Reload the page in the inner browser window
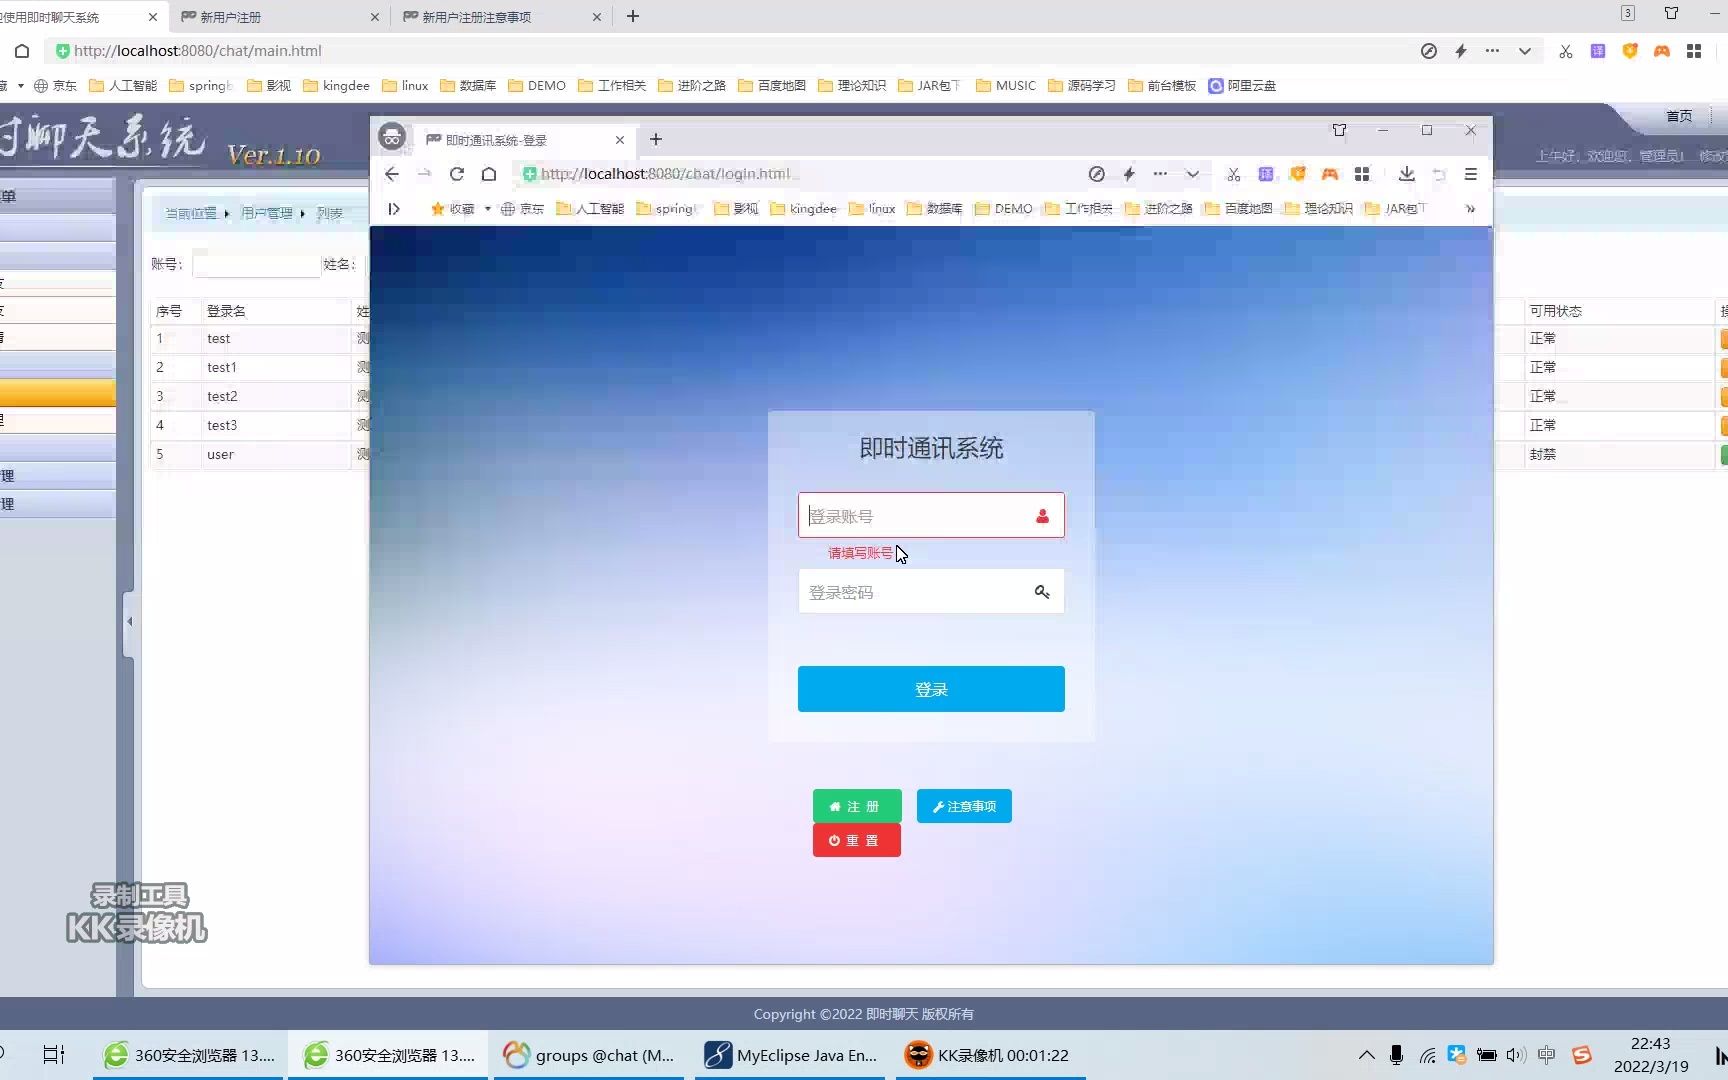The image size is (1728, 1080). [x=456, y=174]
